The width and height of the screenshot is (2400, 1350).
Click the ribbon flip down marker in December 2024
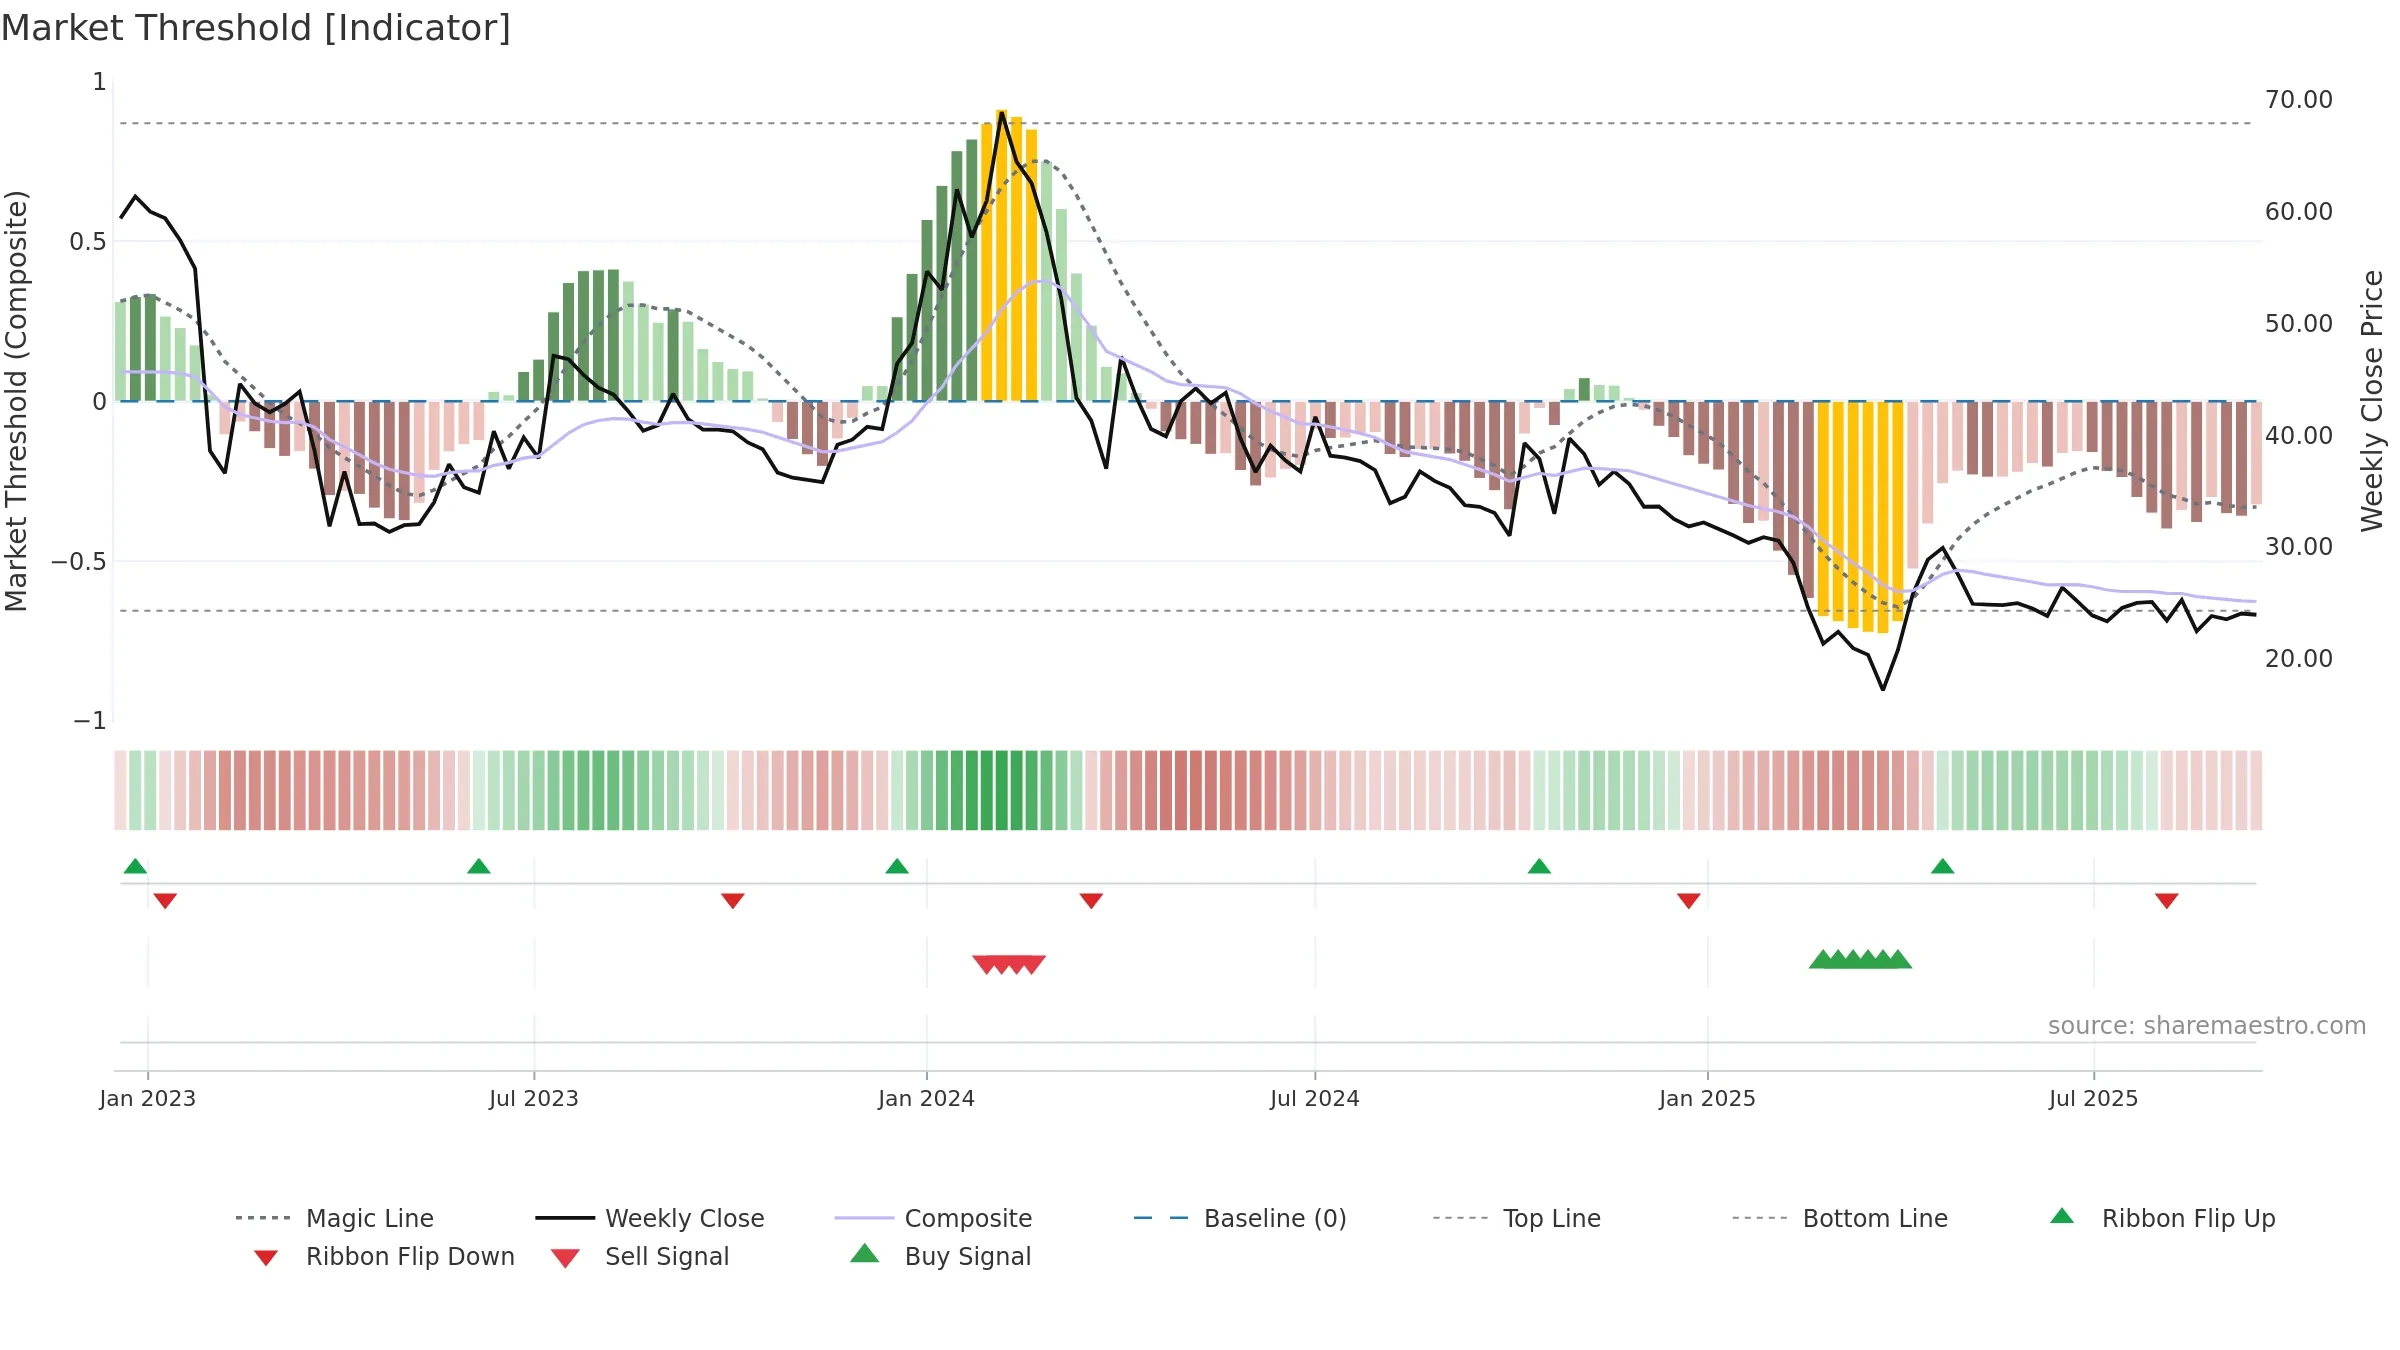pyautogui.click(x=1688, y=901)
